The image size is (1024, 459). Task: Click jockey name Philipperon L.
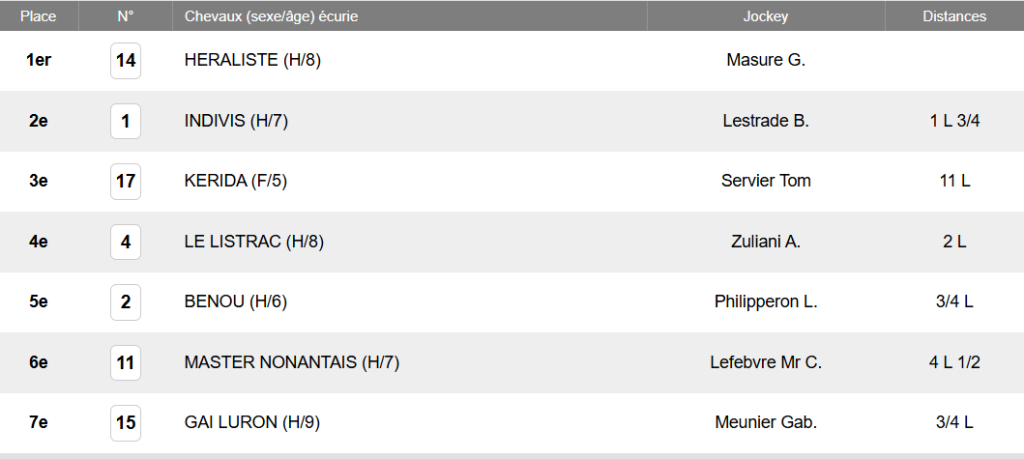click(766, 302)
